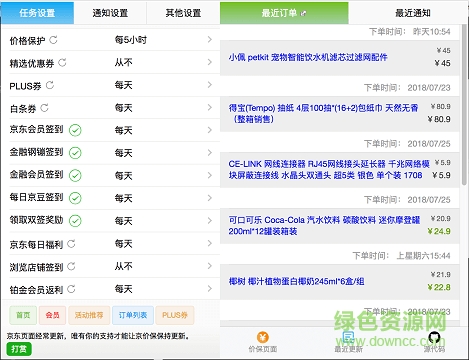Click refresh icon beside 铂金会员返利
The height and width of the screenshot is (360, 469).
pyautogui.click(x=71, y=289)
